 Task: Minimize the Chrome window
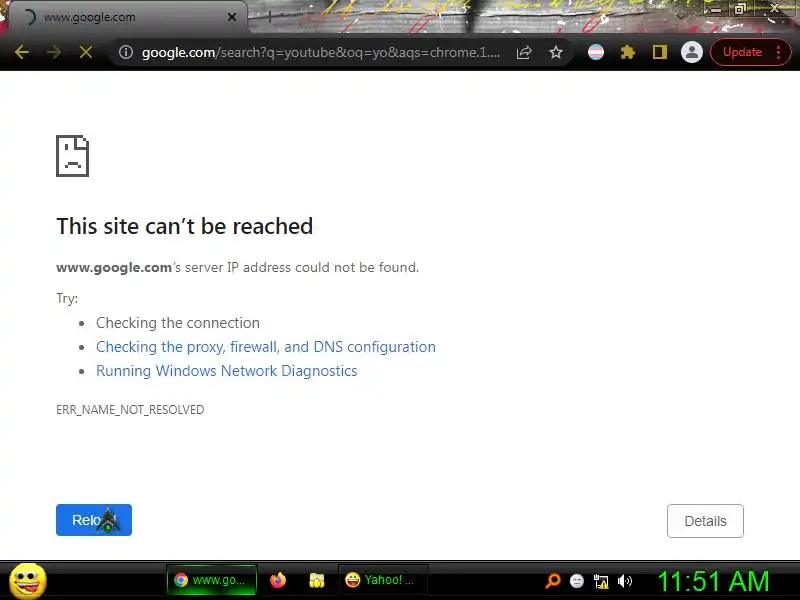click(x=716, y=9)
